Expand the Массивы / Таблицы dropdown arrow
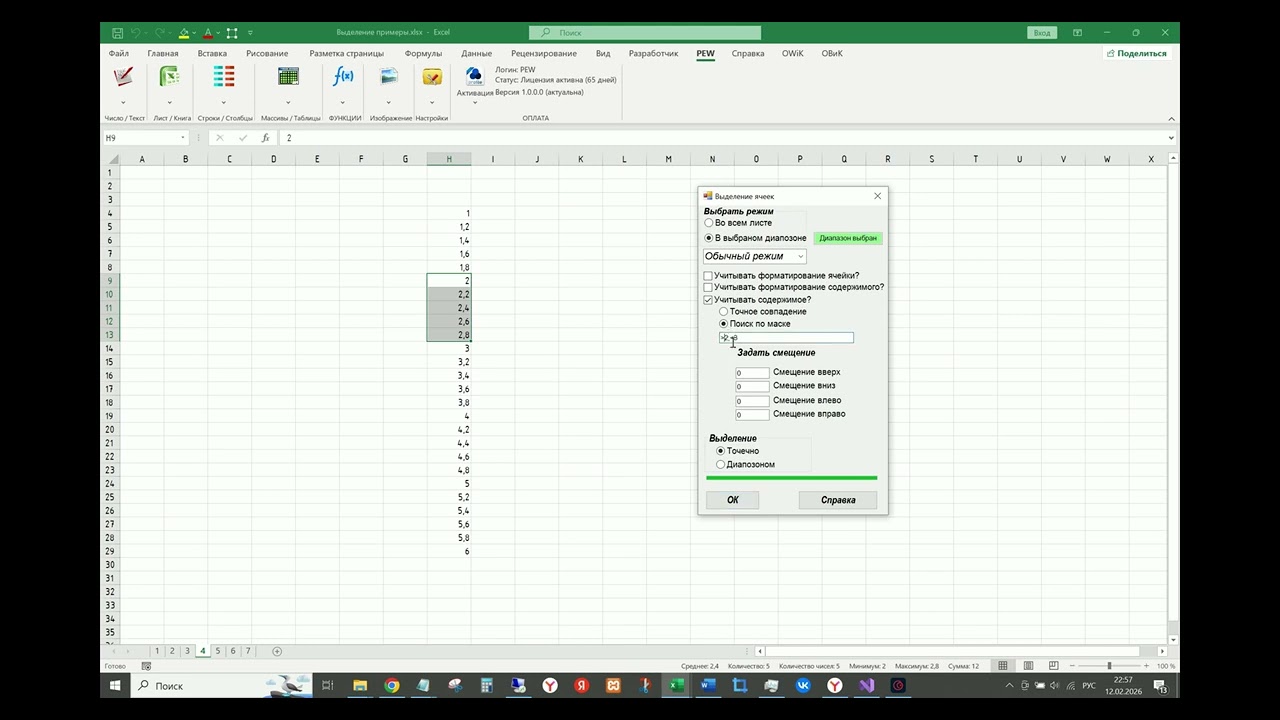The width and height of the screenshot is (1280, 720). click(x=288, y=102)
